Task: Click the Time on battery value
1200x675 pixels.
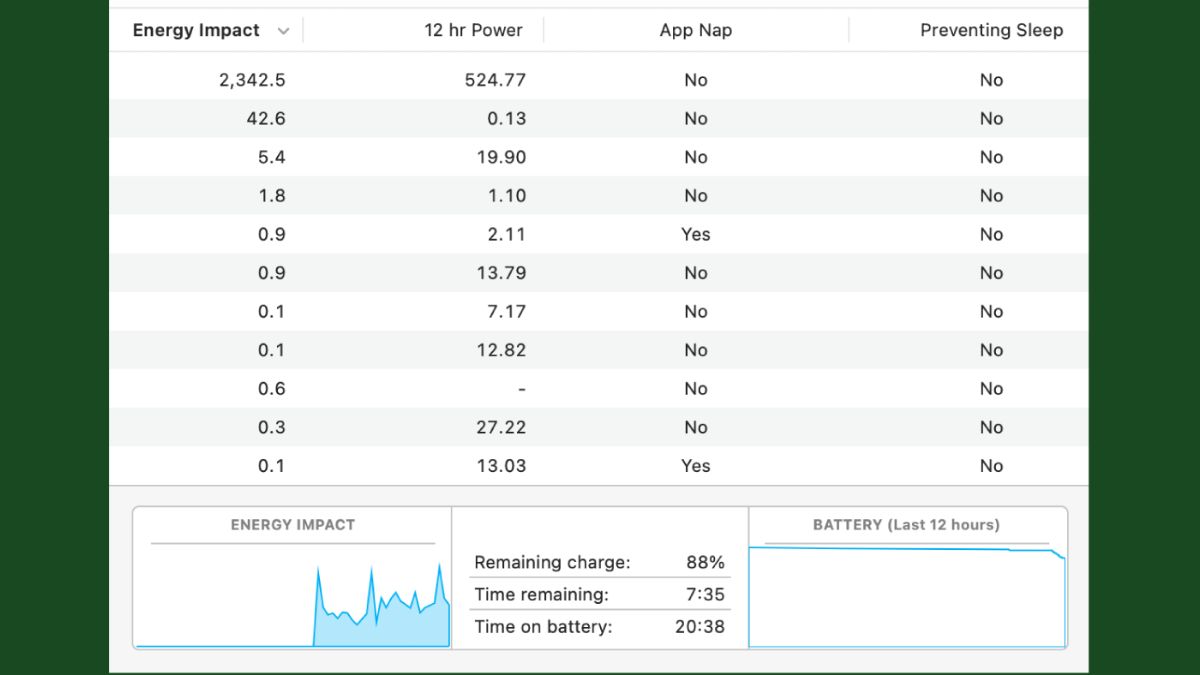Action: click(x=699, y=627)
